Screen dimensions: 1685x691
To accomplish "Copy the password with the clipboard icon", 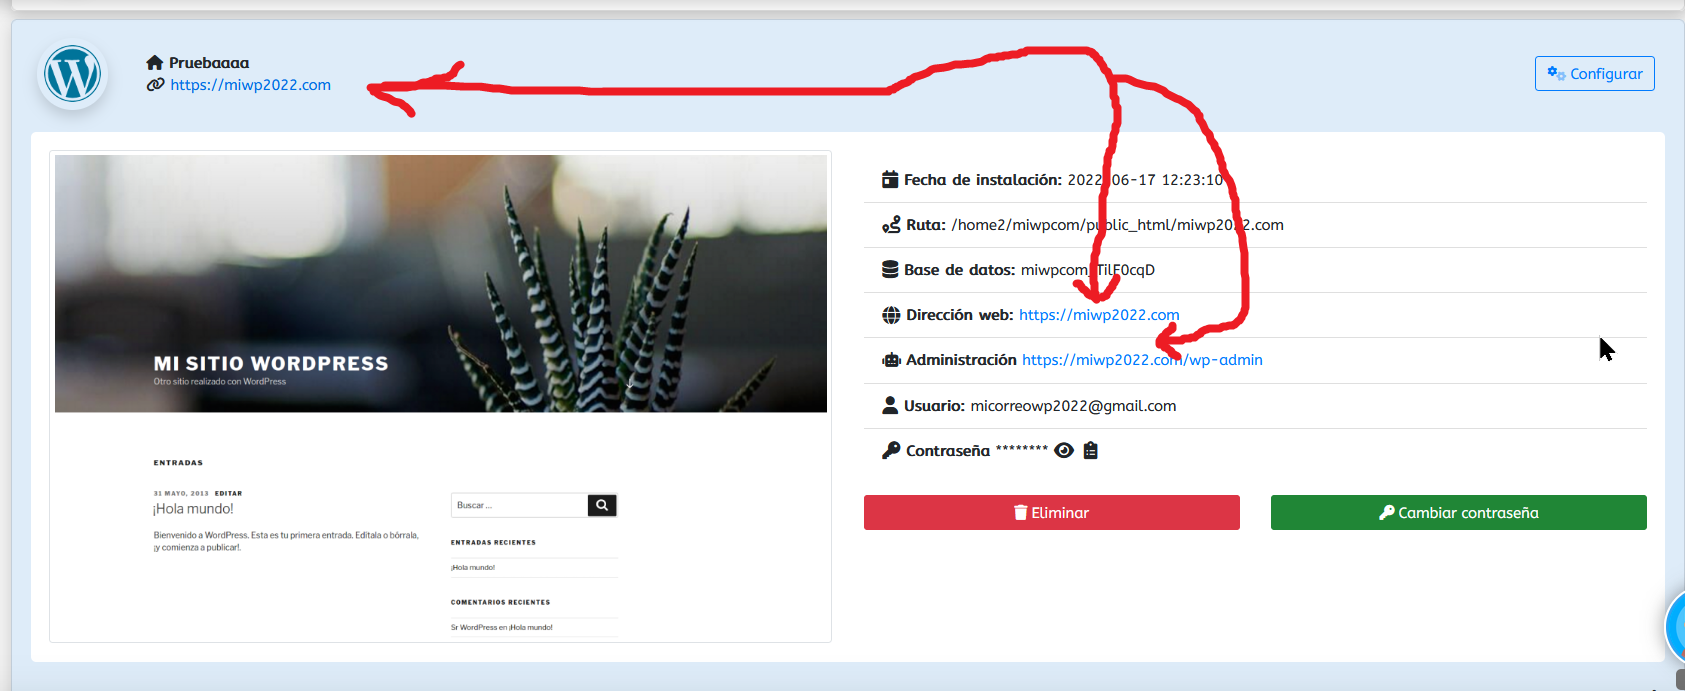I will 1091,451.
